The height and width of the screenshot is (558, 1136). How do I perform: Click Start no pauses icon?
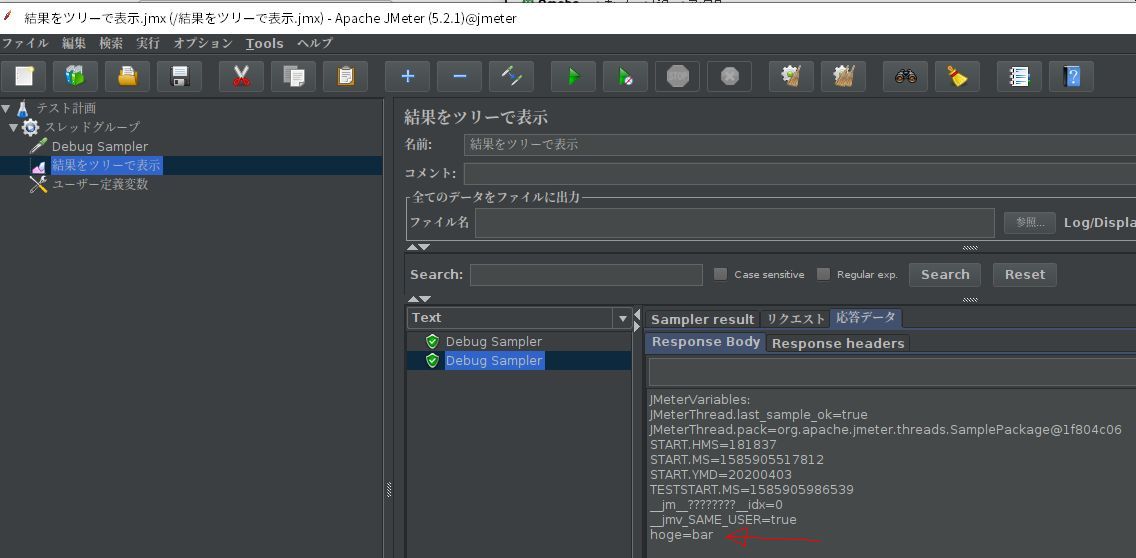(x=625, y=76)
